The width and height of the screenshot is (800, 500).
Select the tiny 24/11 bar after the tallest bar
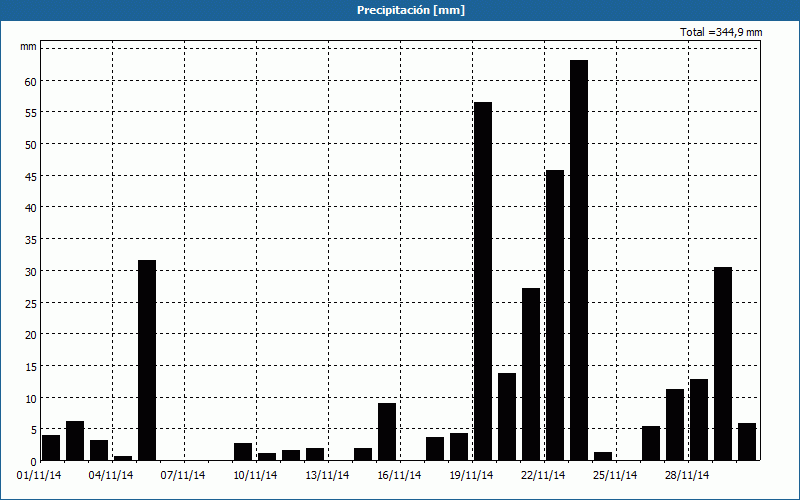[x=603, y=456]
